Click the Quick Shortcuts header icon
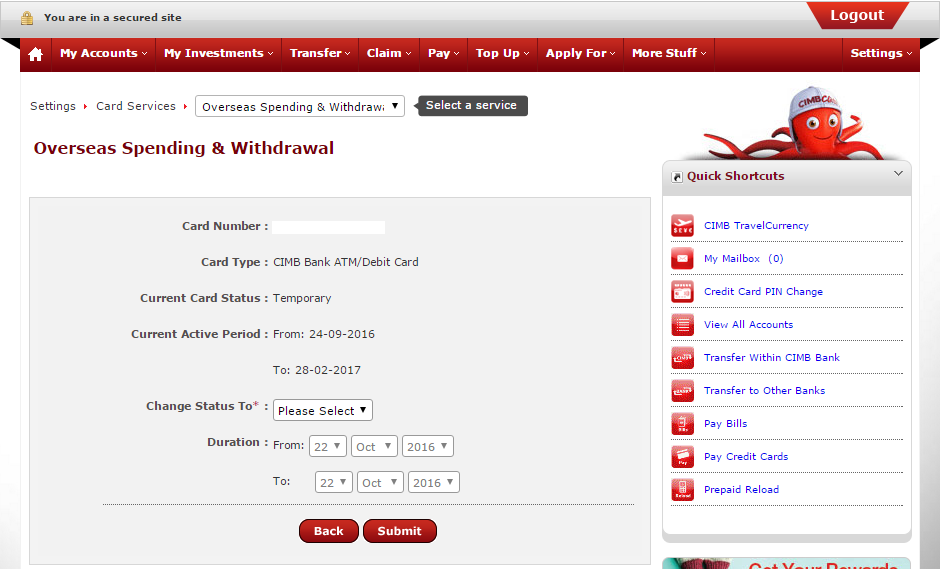940x569 pixels. pyautogui.click(x=677, y=177)
